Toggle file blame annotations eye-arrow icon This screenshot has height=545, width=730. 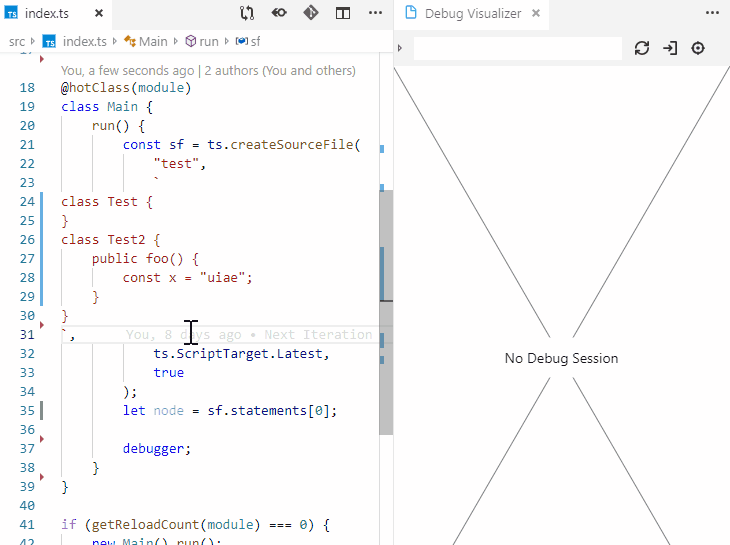[x=279, y=13]
